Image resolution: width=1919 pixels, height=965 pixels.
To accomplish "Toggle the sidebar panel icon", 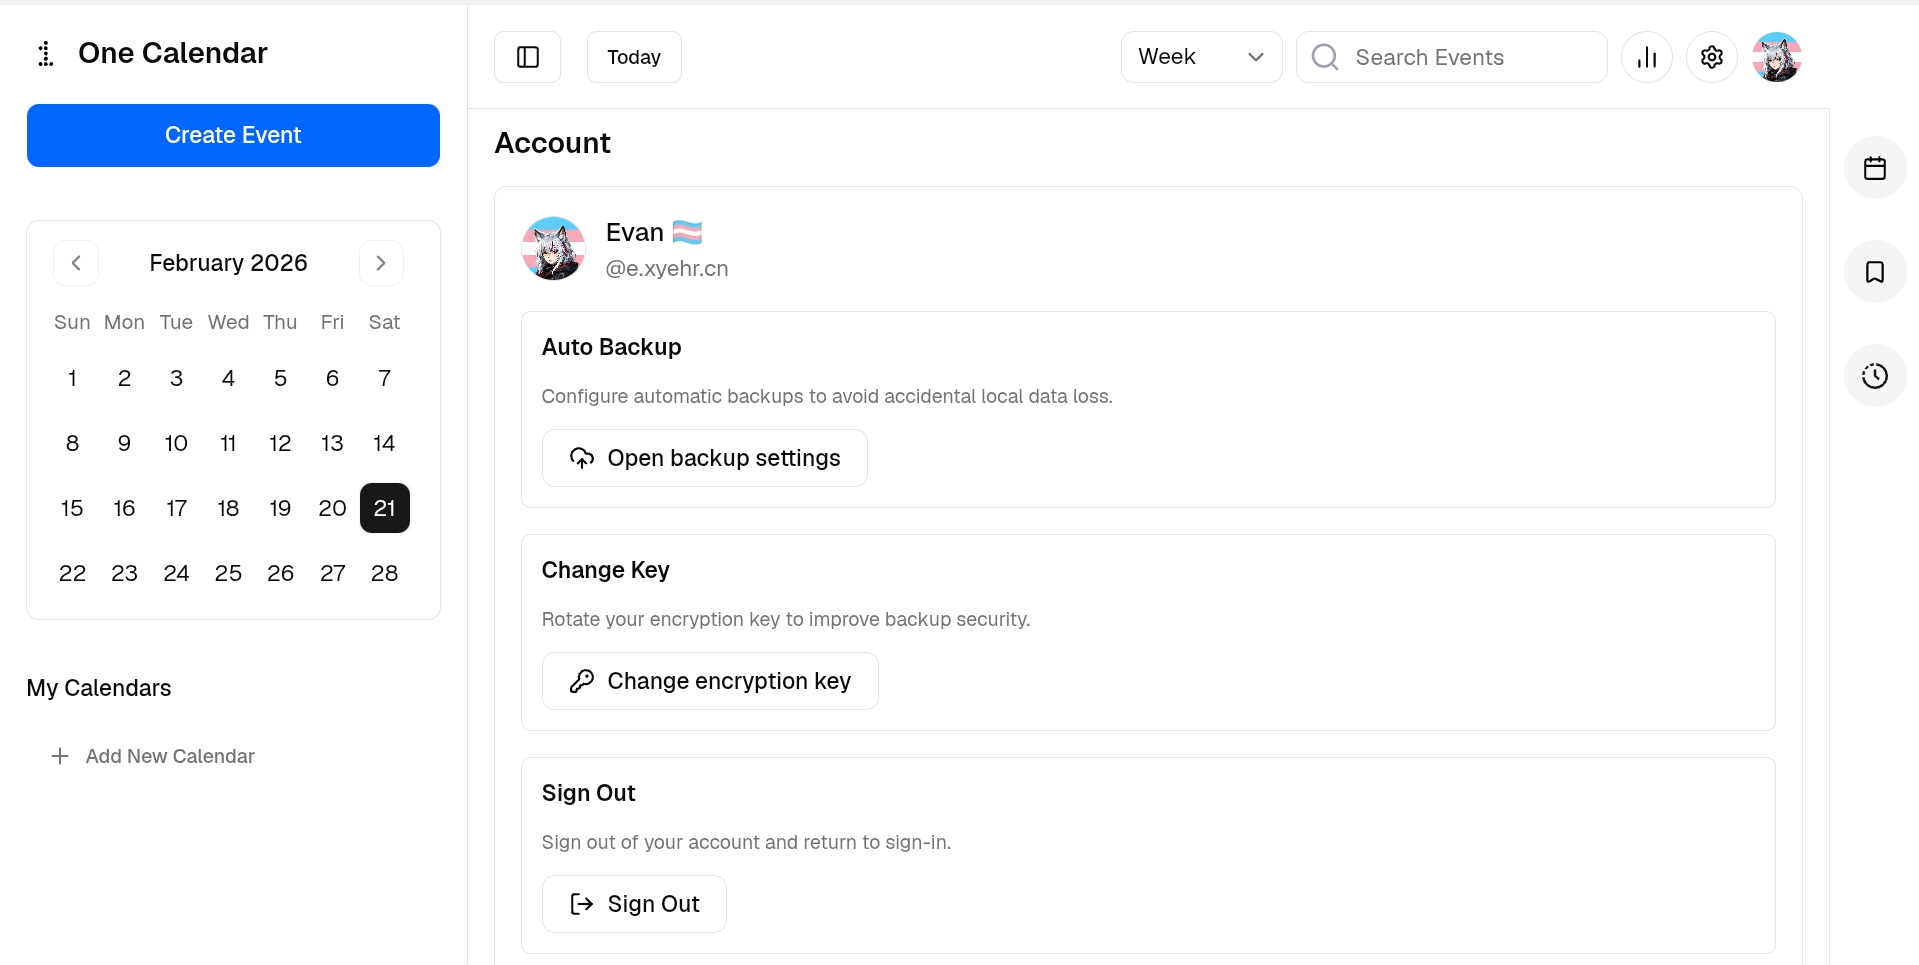I will coord(527,57).
